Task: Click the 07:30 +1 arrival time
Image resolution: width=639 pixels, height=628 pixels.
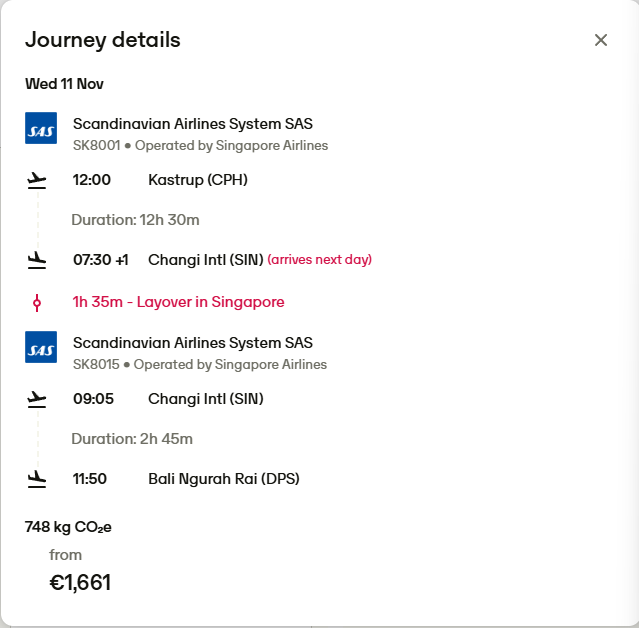Action: point(101,260)
